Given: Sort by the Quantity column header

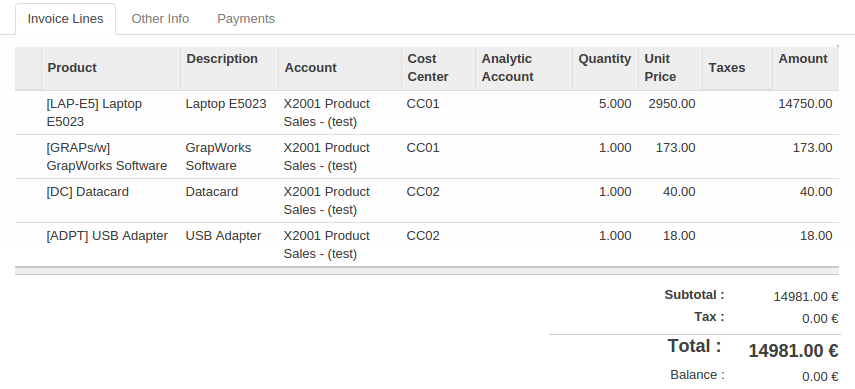Looking at the screenshot, I should tap(605, 68).
